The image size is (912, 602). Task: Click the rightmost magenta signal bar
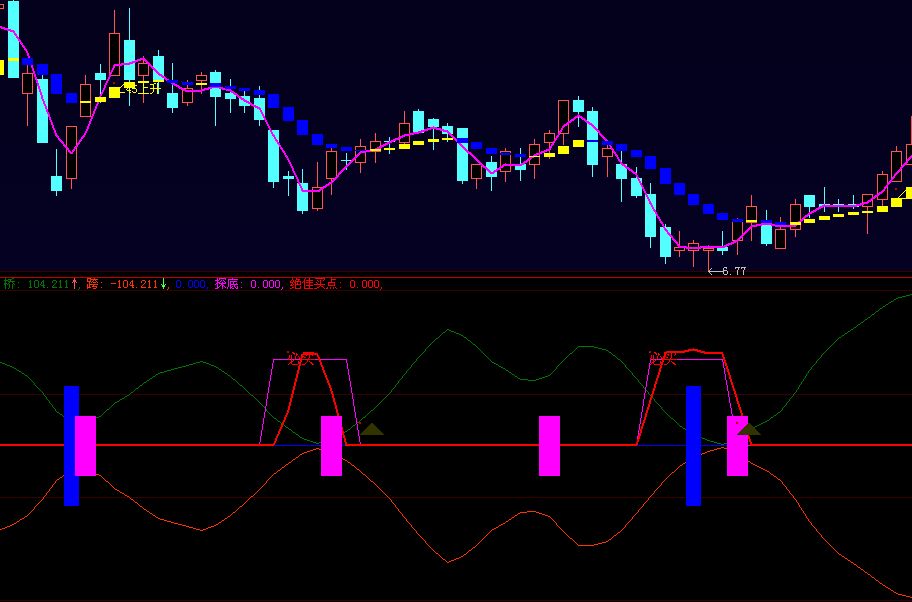737,445
